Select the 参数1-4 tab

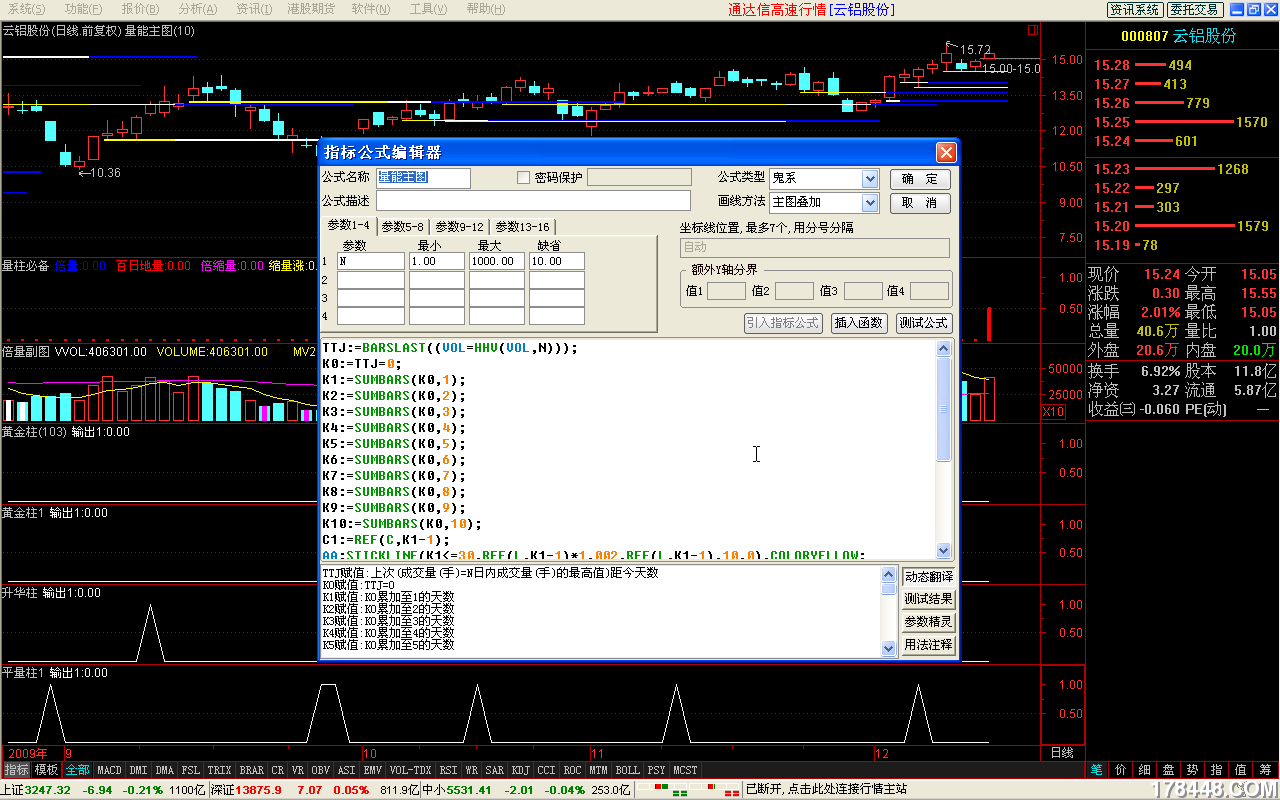pyautogui.click(x=348, y=226)
